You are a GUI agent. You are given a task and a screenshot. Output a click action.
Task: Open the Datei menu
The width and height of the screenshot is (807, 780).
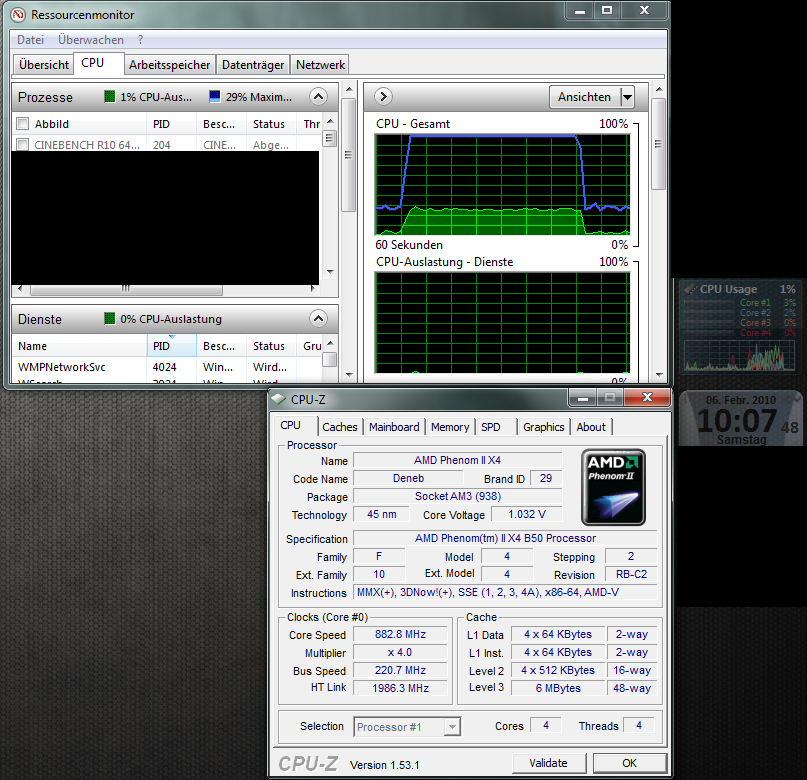point(30,40)
